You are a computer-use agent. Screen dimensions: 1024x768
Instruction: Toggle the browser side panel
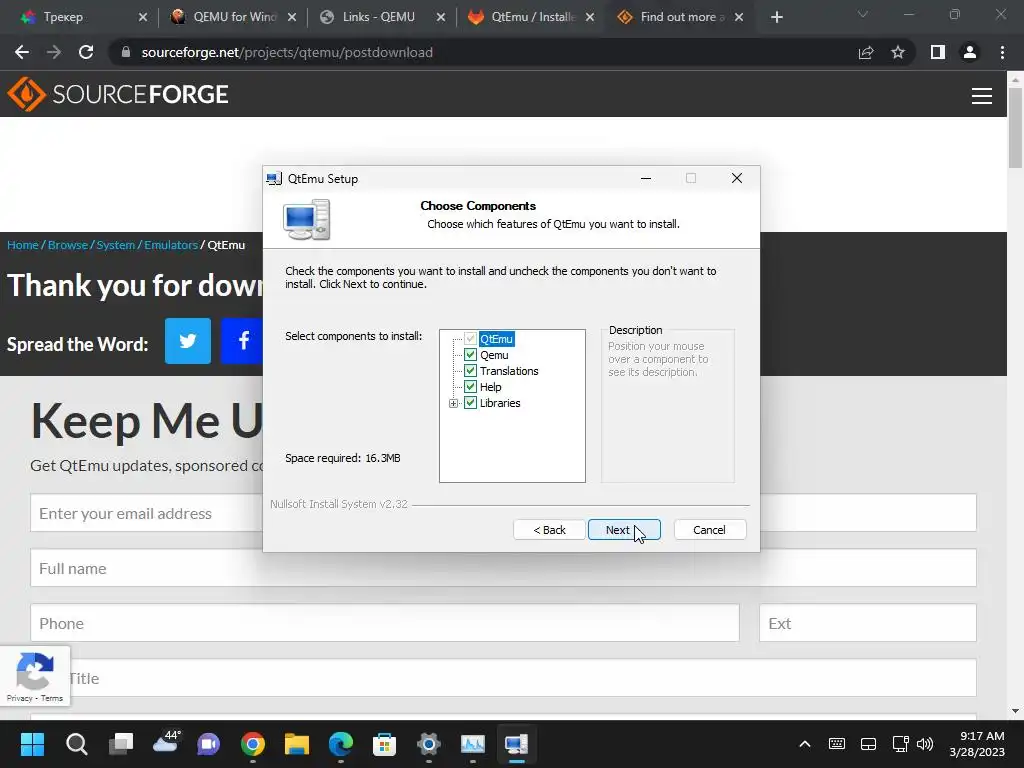938,52
